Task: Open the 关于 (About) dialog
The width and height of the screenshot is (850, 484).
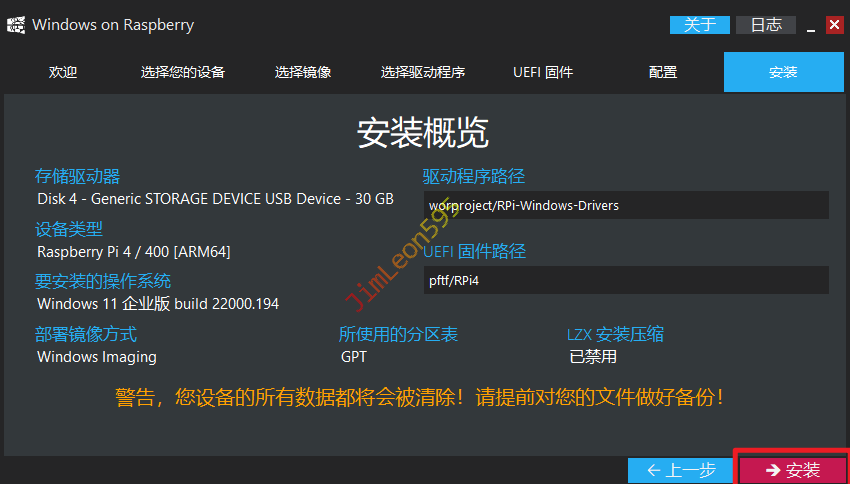Action: click(x=699, y=25)
